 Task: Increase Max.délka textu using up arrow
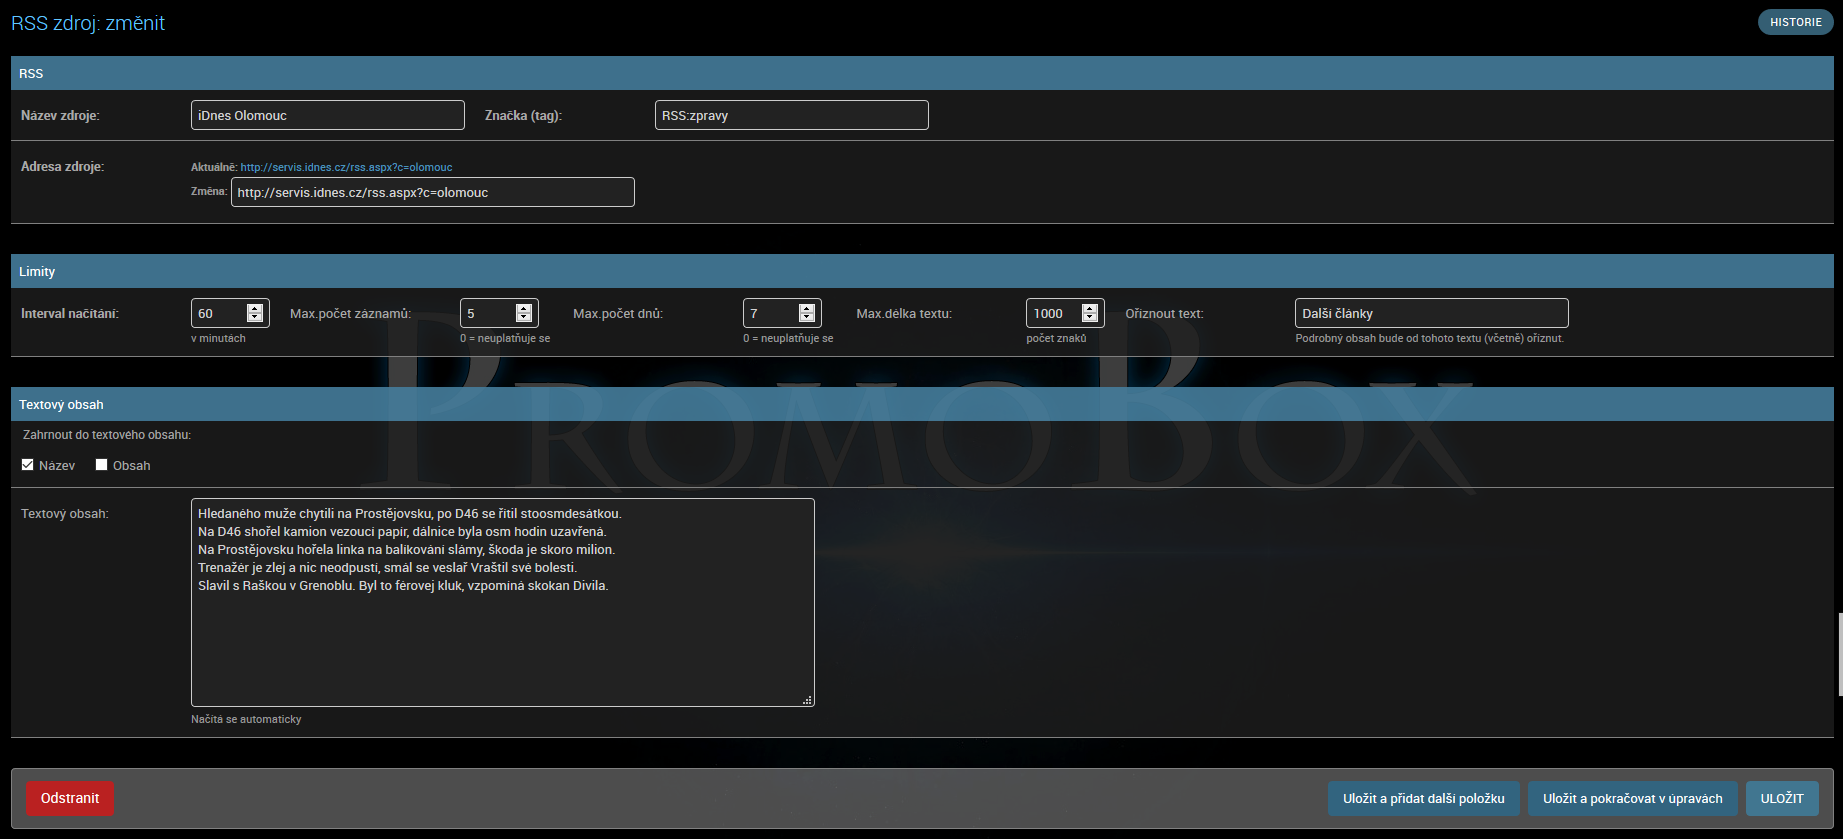[1090, 308]
